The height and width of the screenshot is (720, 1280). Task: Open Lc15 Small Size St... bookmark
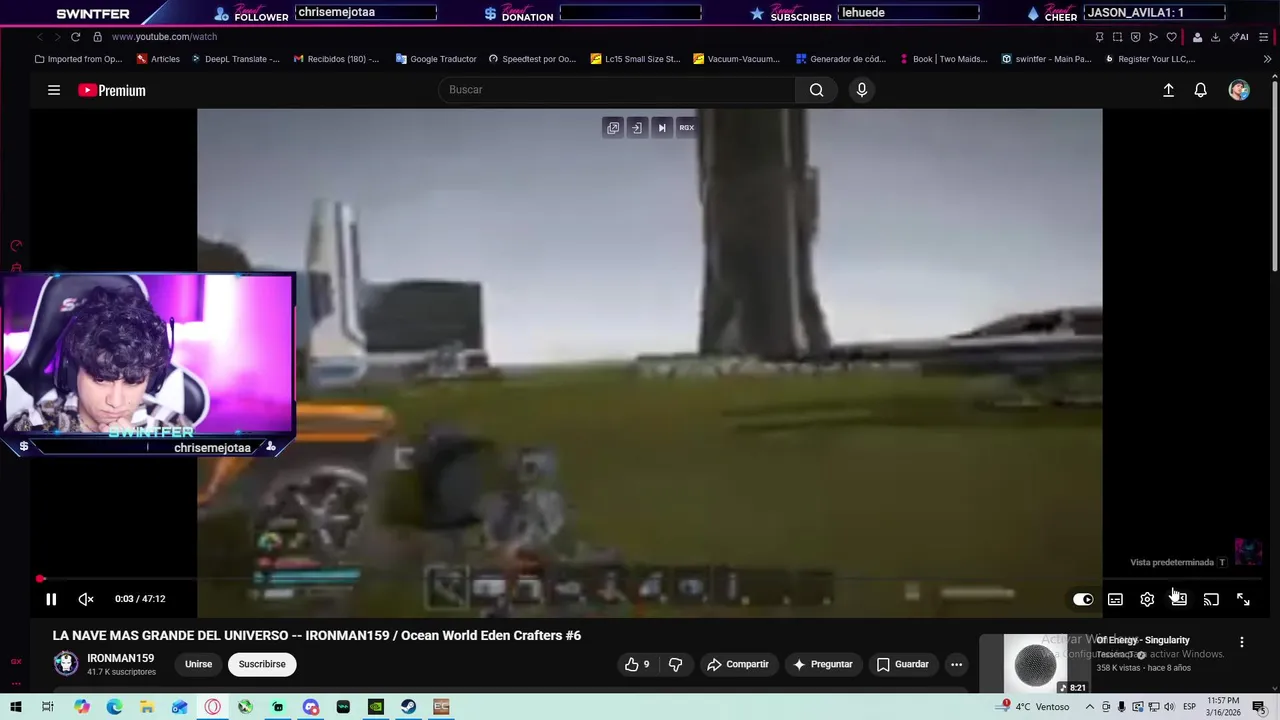click(635, 59)
